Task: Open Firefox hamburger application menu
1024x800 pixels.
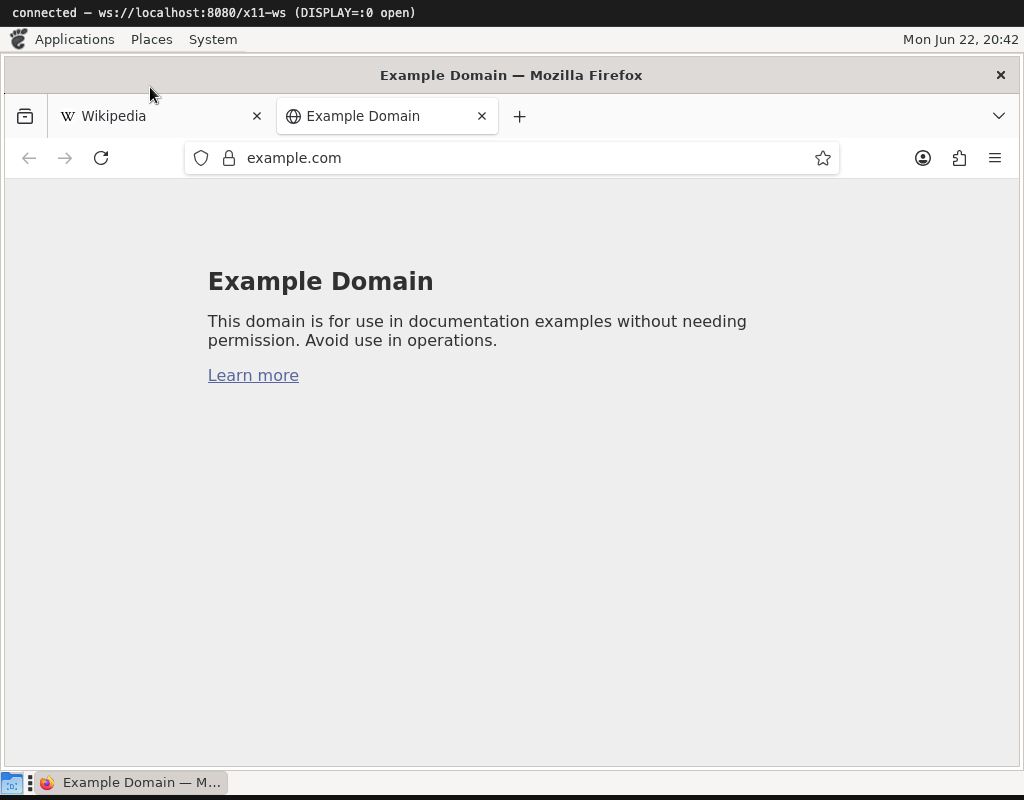Action: pos(995,158)
